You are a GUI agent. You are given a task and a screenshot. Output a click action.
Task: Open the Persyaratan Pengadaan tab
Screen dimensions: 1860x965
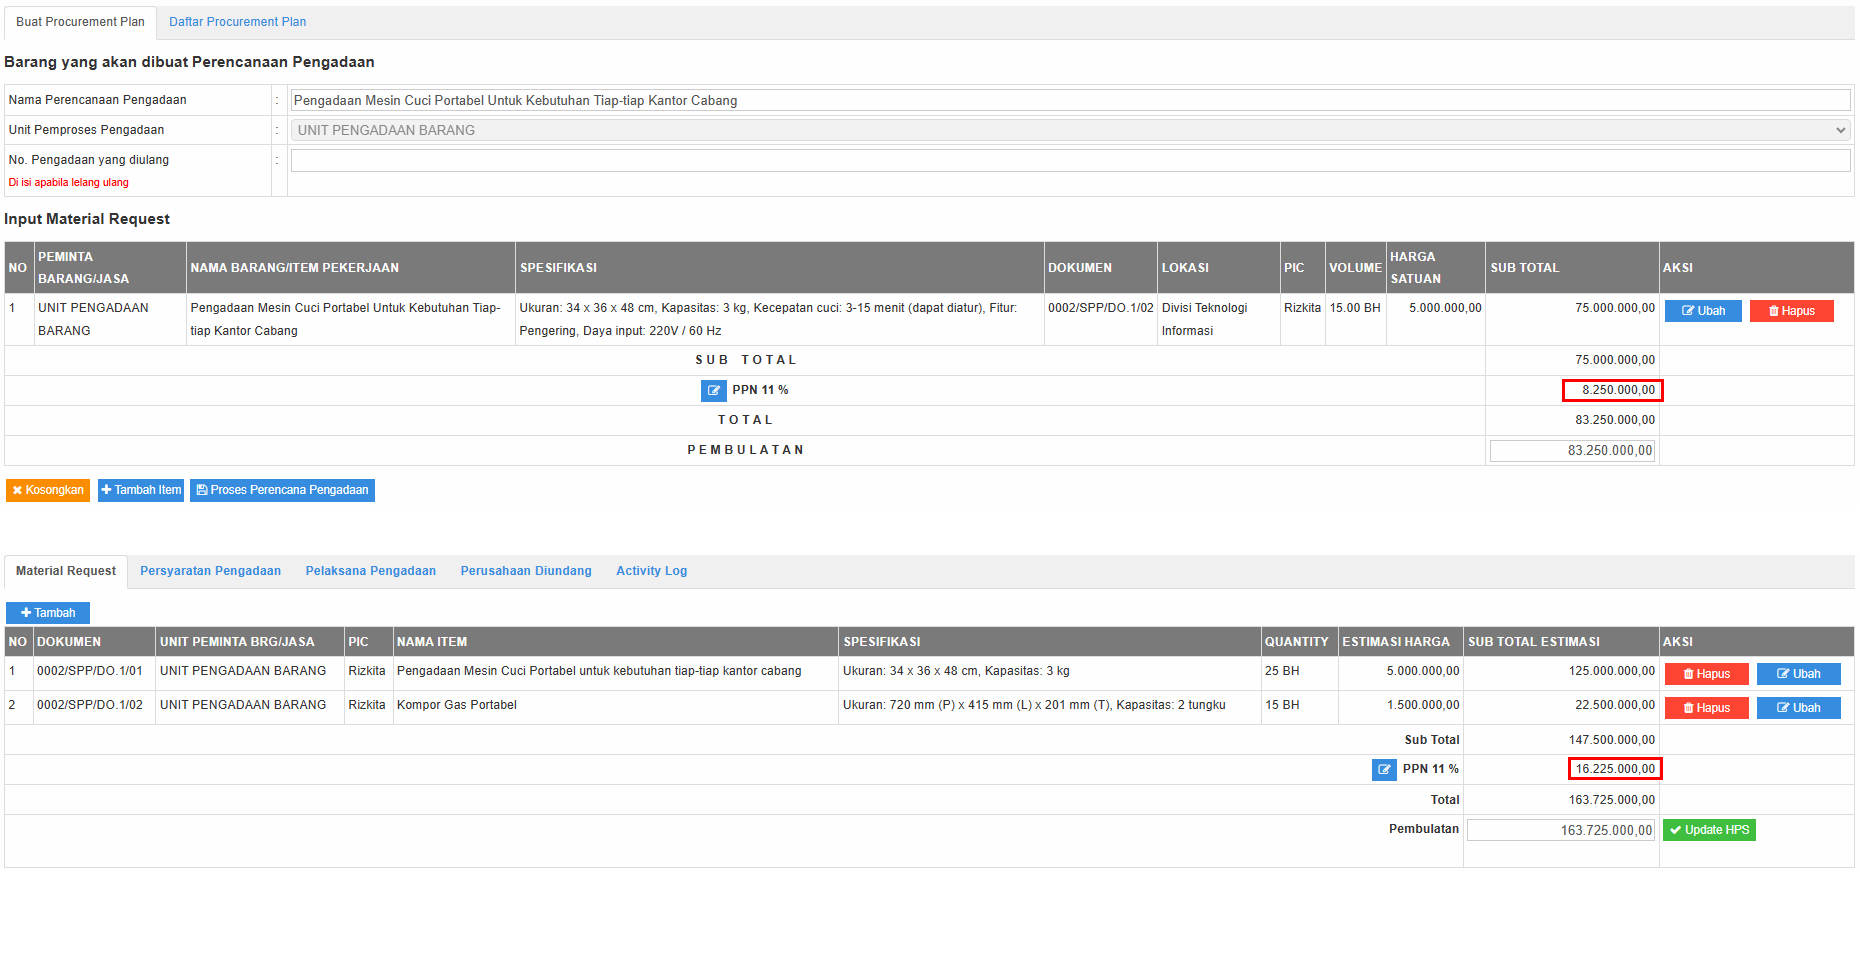click(x=210, y=571)
